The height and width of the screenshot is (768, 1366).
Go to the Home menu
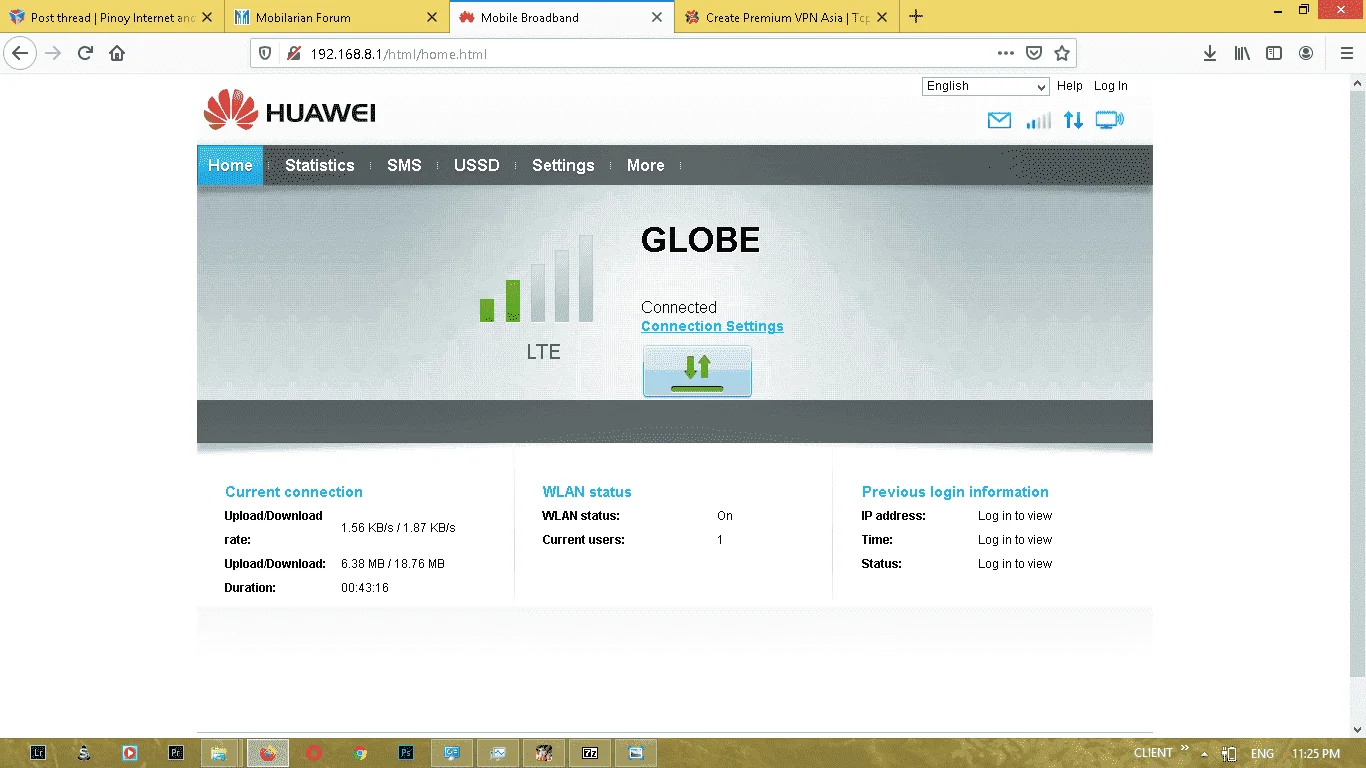[x=230, y=165]
